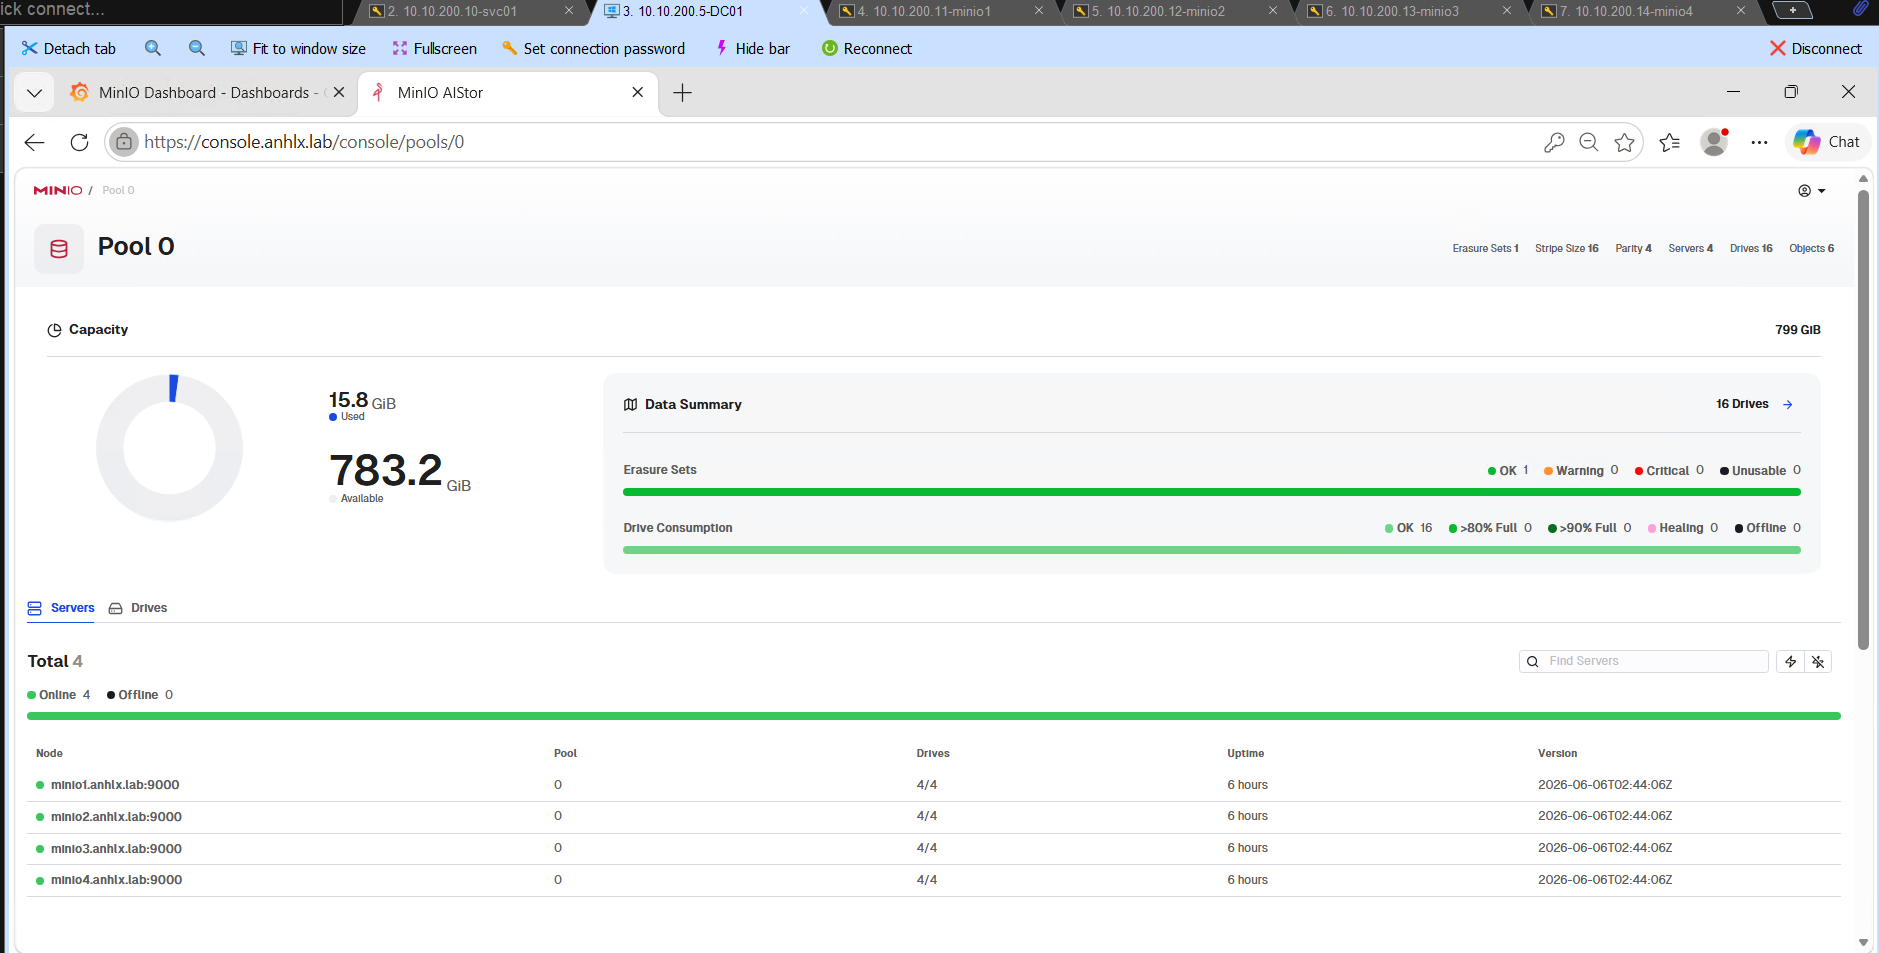
Task: Refresh the browser page
Action: [80, 142]
